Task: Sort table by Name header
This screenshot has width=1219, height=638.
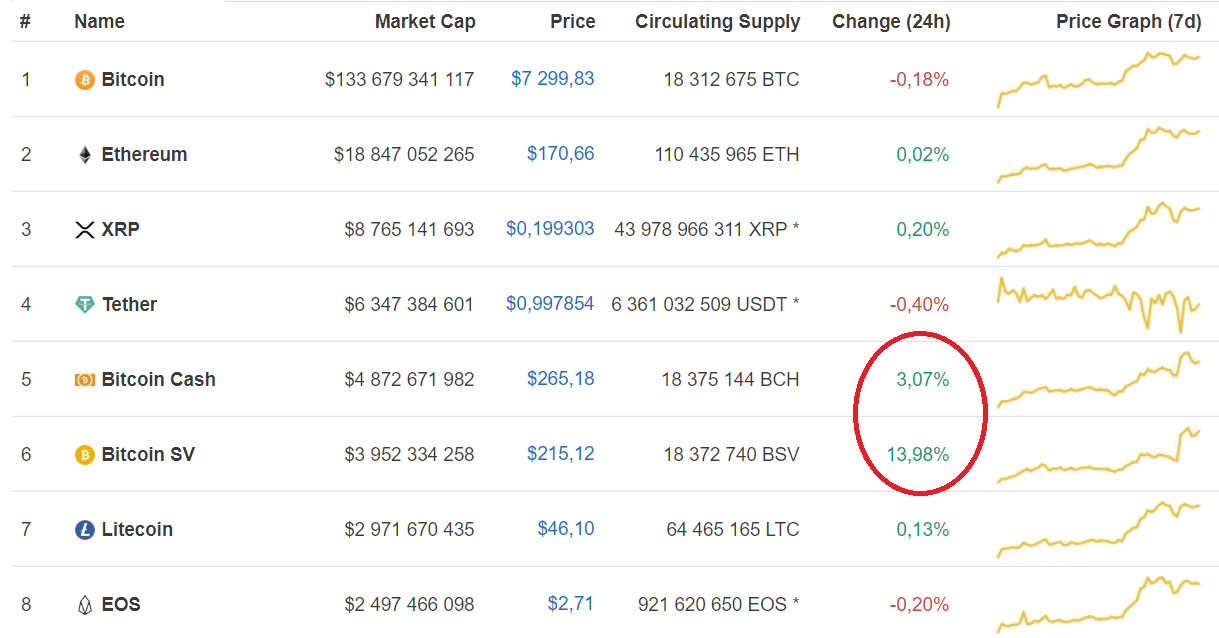Action: (x=99, y=21)
